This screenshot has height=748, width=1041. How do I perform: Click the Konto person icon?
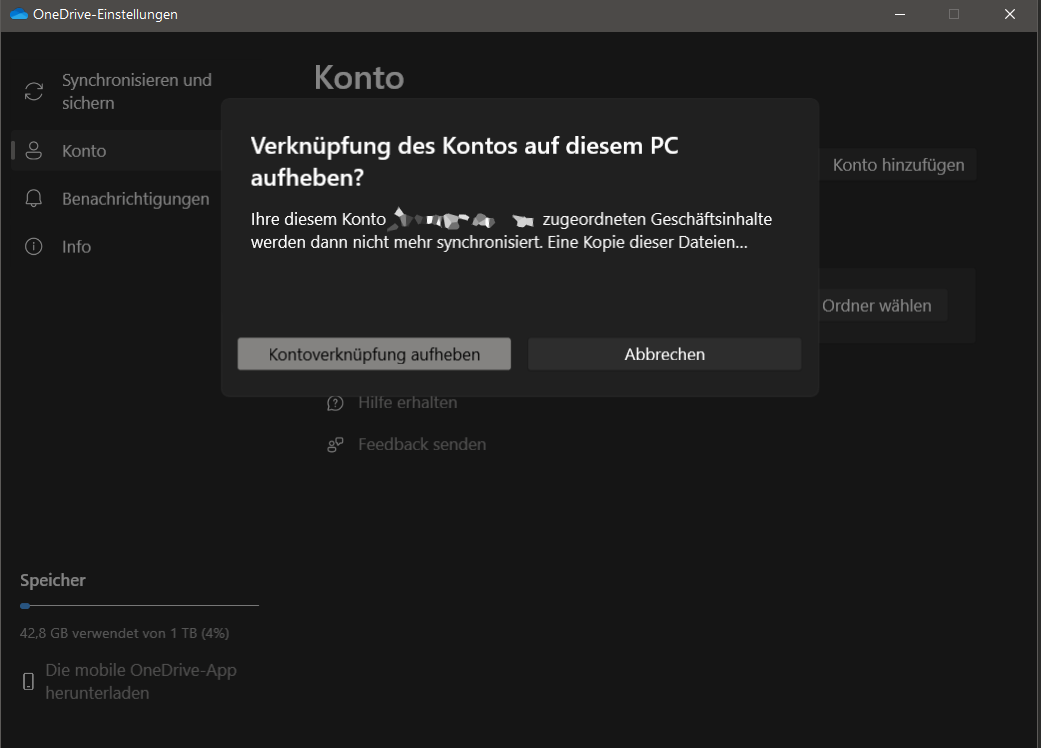[34, 151]
